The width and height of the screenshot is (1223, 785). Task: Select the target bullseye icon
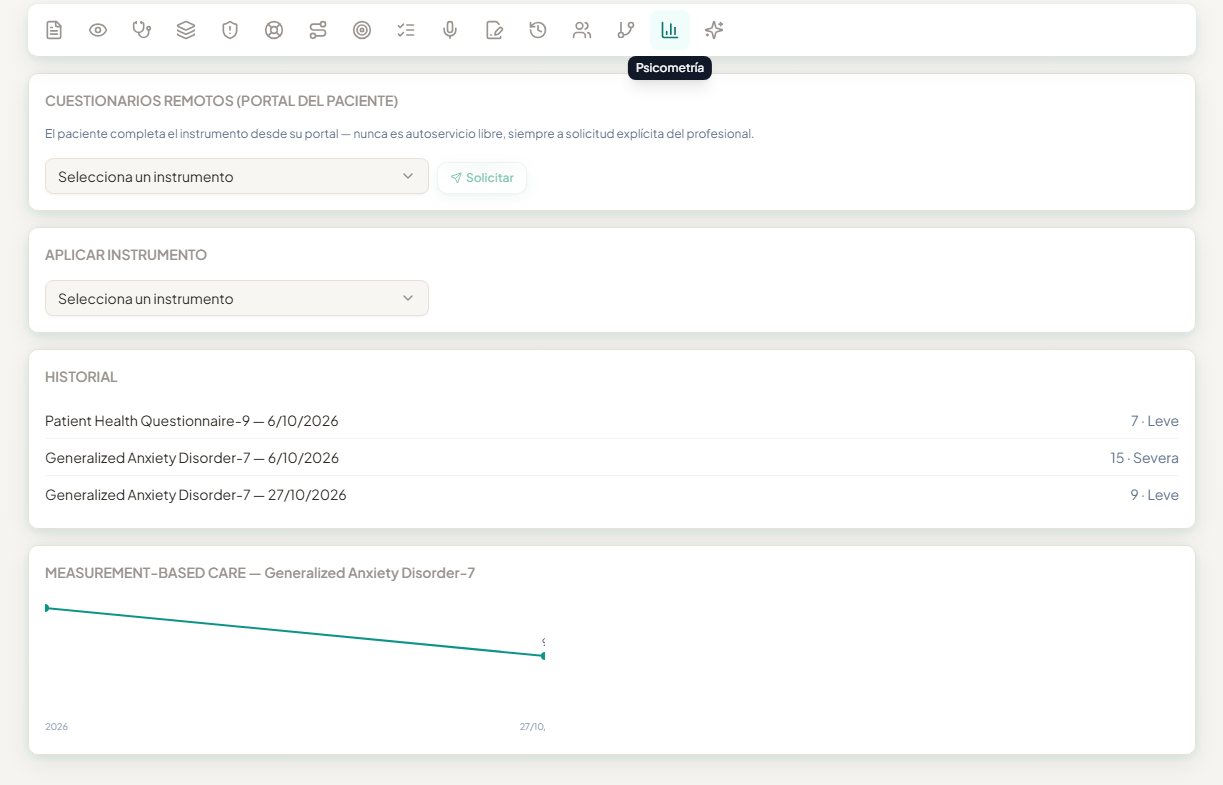pyautogui.click(x=362, y=30)
